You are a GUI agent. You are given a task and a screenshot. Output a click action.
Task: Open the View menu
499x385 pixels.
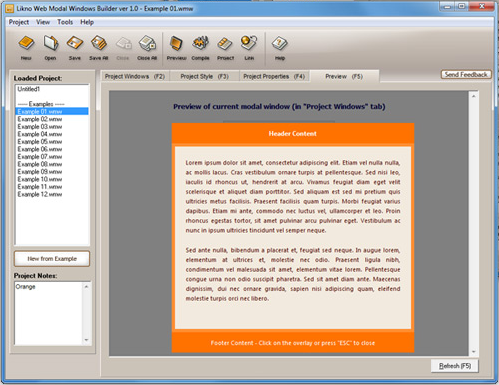43,22
